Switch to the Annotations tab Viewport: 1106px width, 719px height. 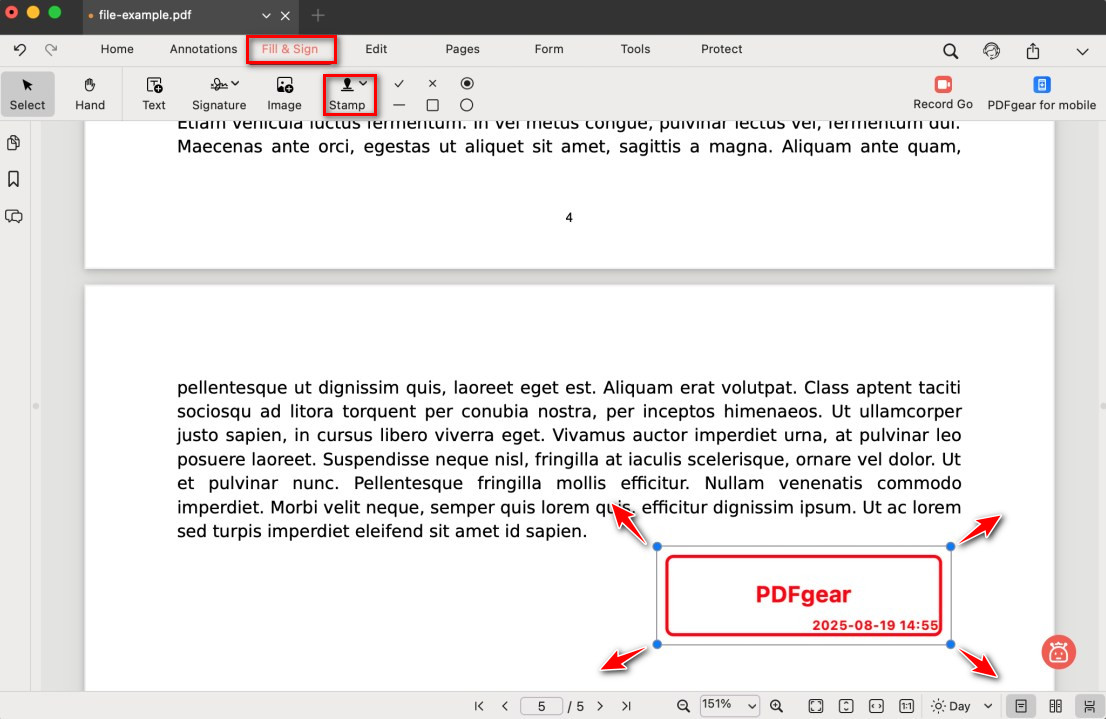point(203,49)
